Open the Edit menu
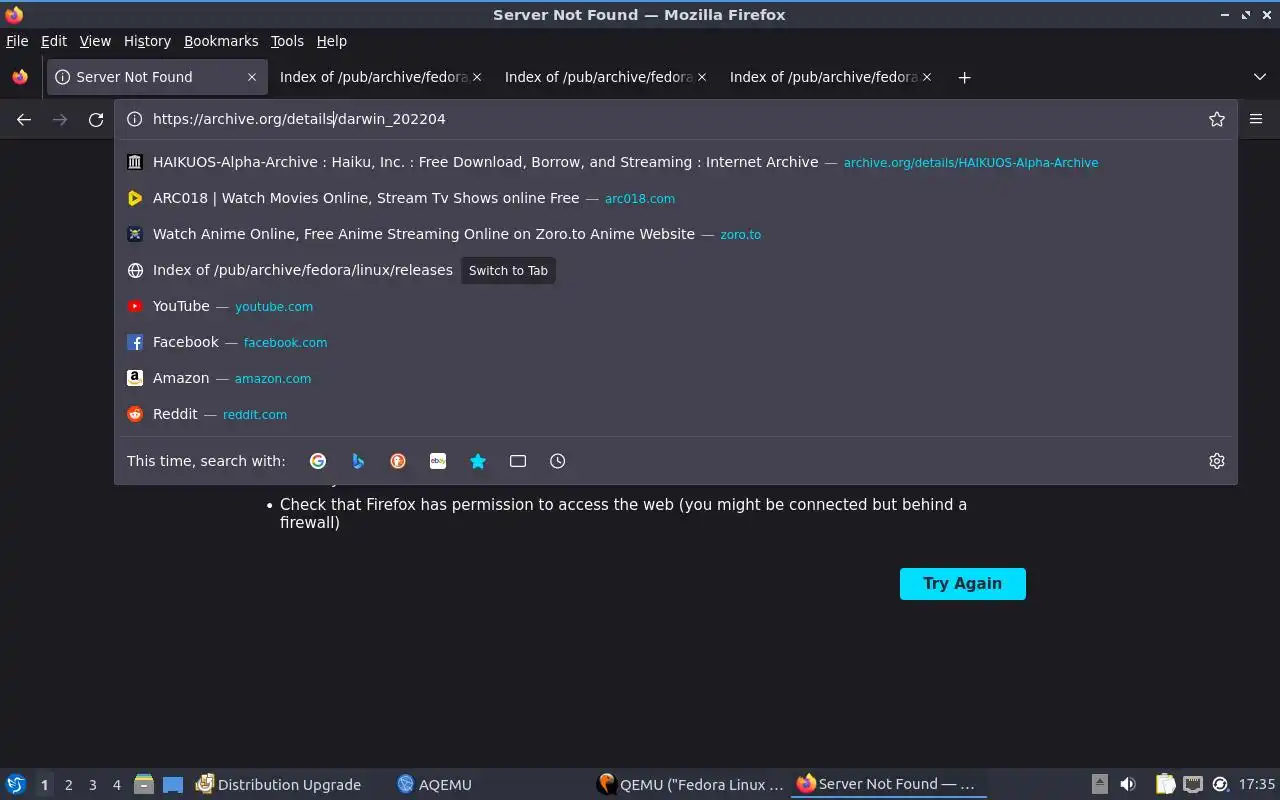The height and width of the screenshot is (800, 1280). coord(54,41)
